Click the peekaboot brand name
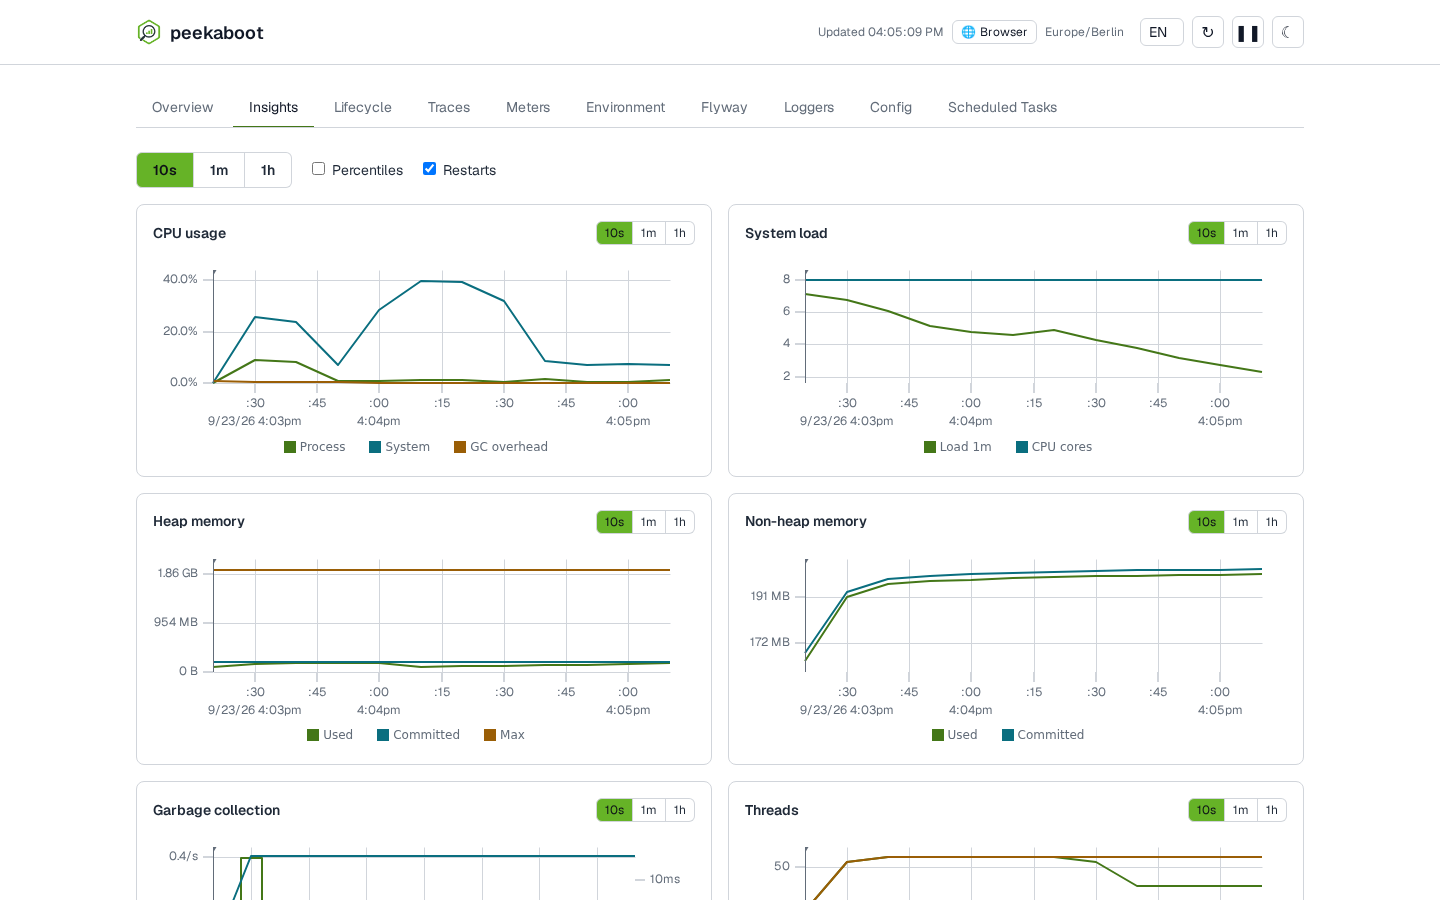1440x900 pixels. point(217,33)
